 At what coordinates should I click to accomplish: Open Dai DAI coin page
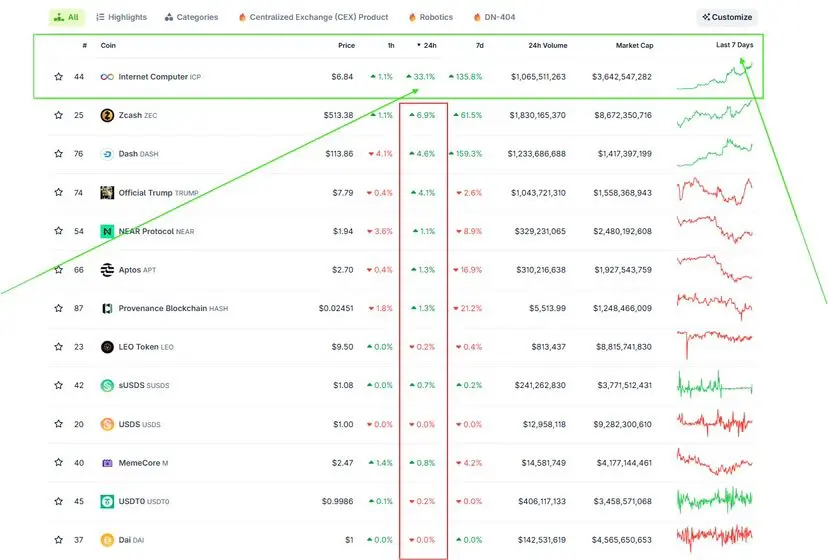pyautogui.click(x=131, y=540)
